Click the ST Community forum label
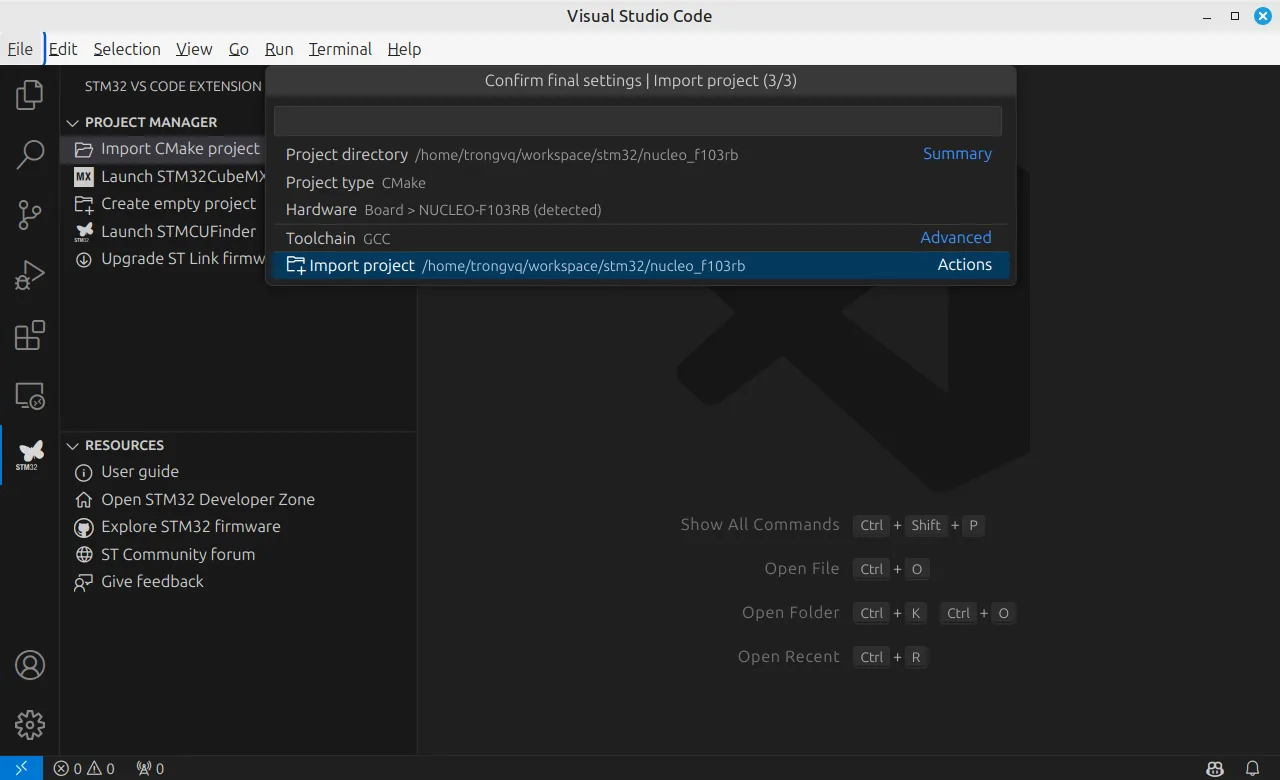Image resolution: width=1280 pixels, height=780 pixels. (178, 554)
